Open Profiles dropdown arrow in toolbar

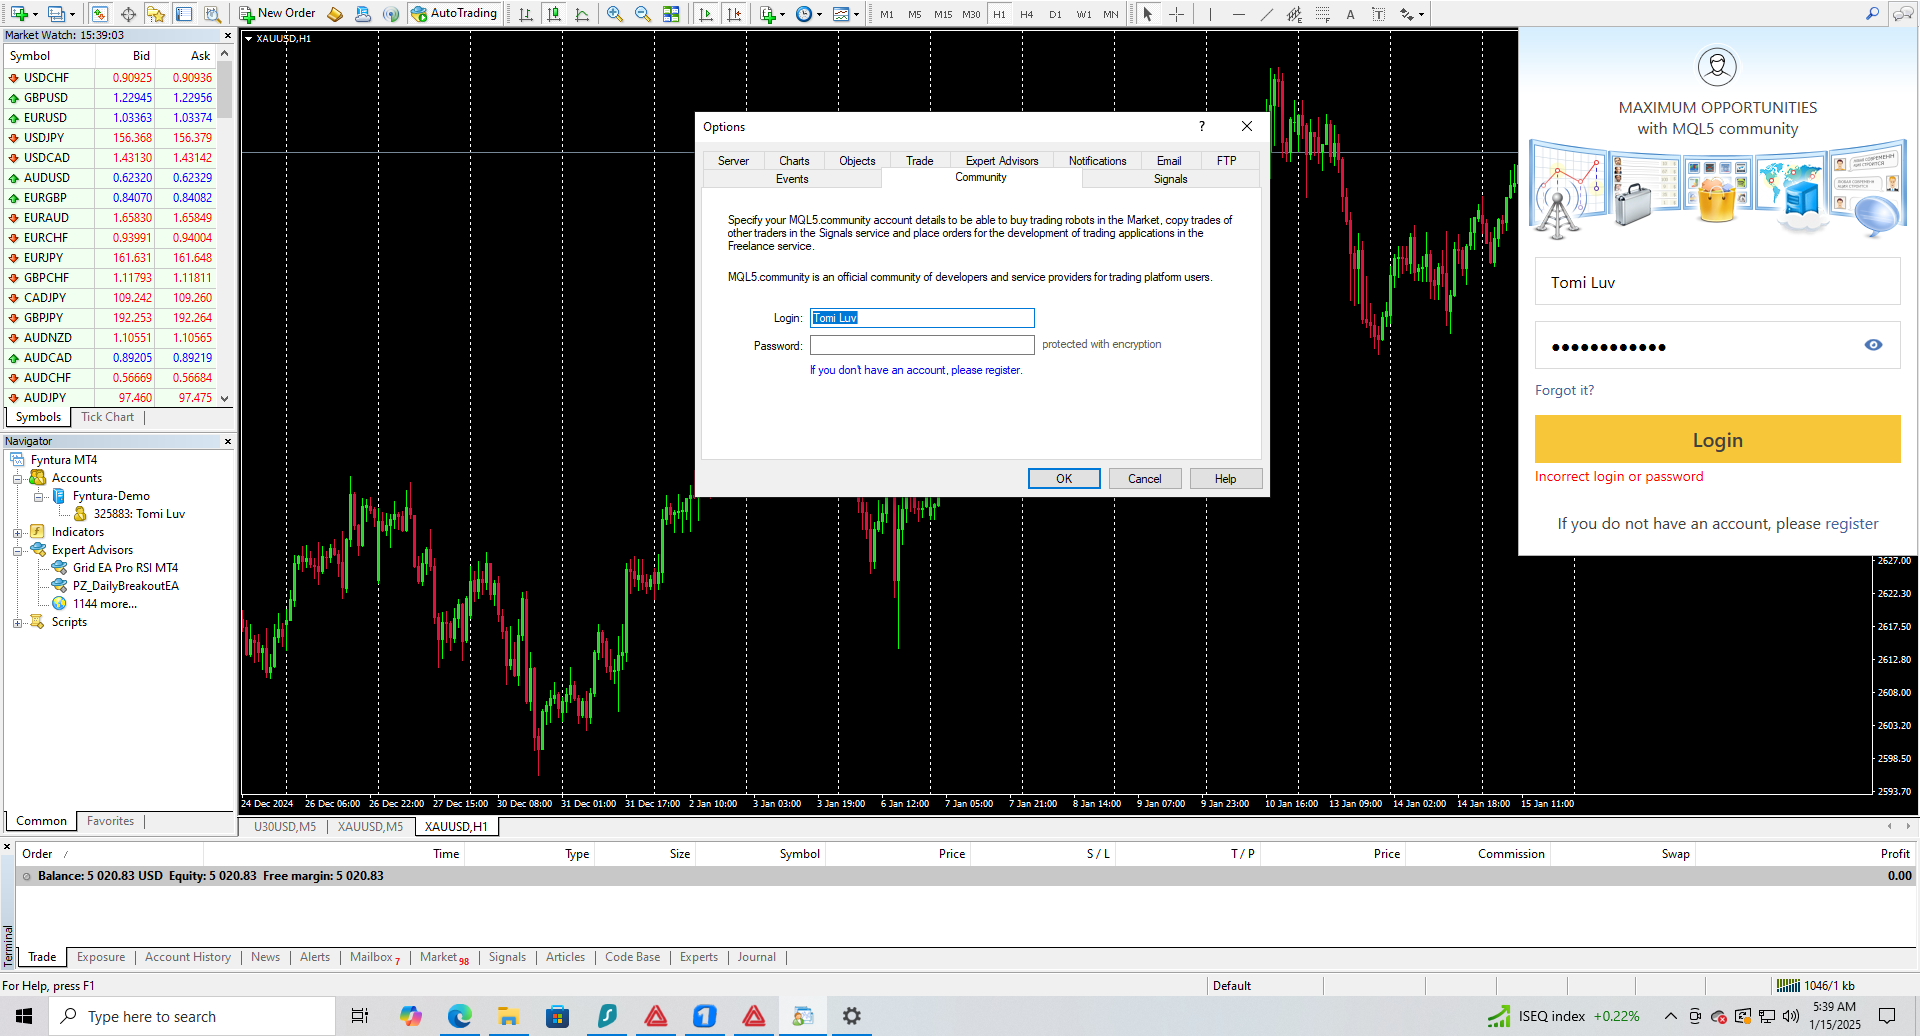pyautogui.click(x=73, y=14)
